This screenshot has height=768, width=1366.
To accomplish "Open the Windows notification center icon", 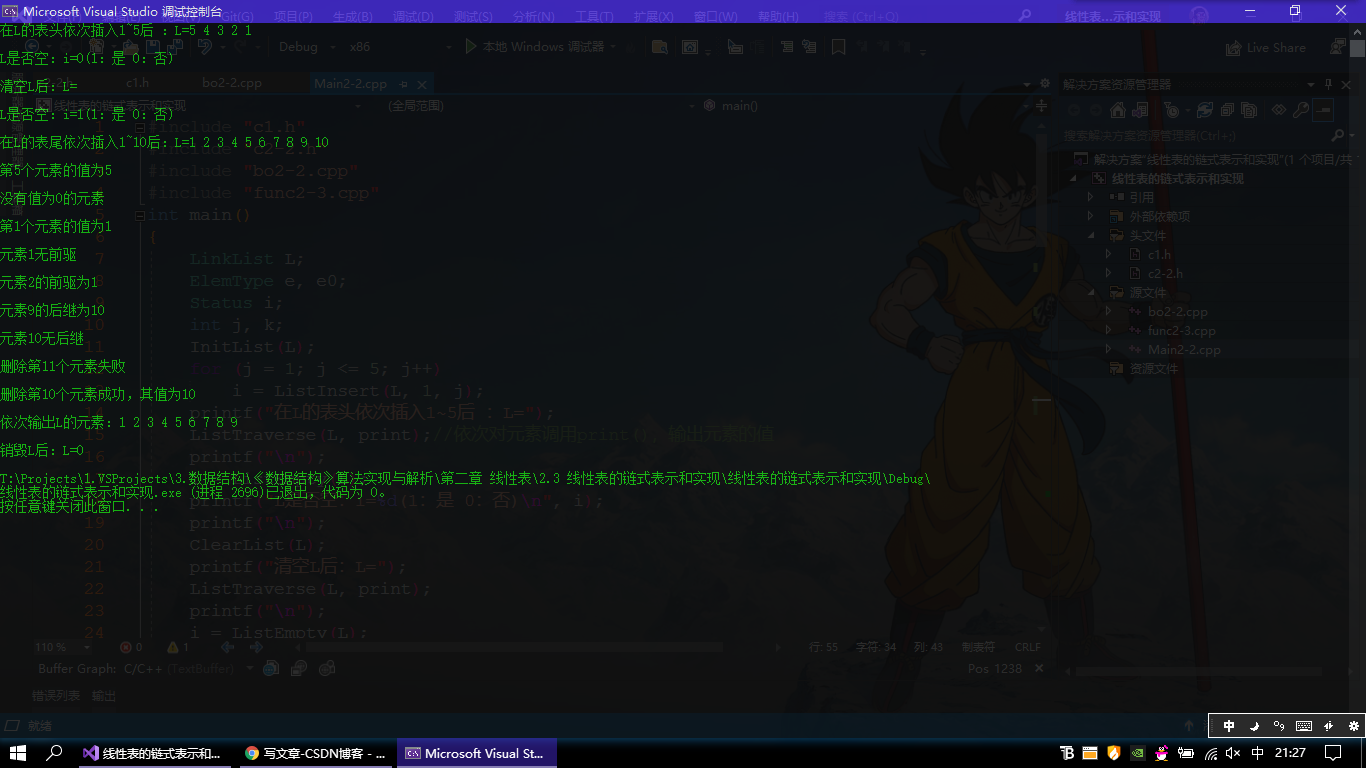I will point(1333,753).
